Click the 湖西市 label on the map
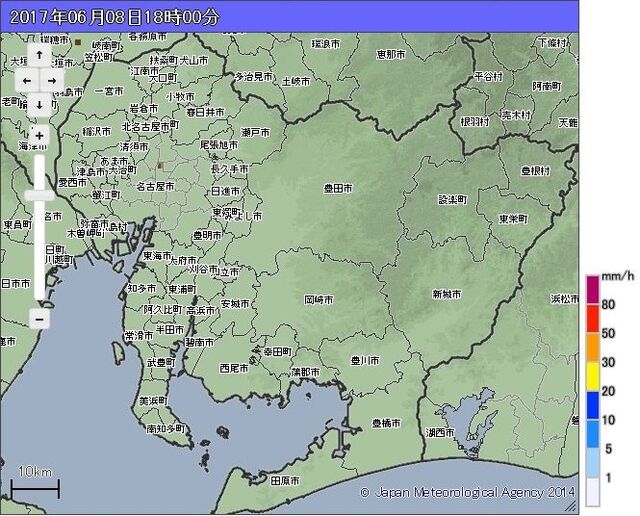The image size is (640, 516). 440,432
